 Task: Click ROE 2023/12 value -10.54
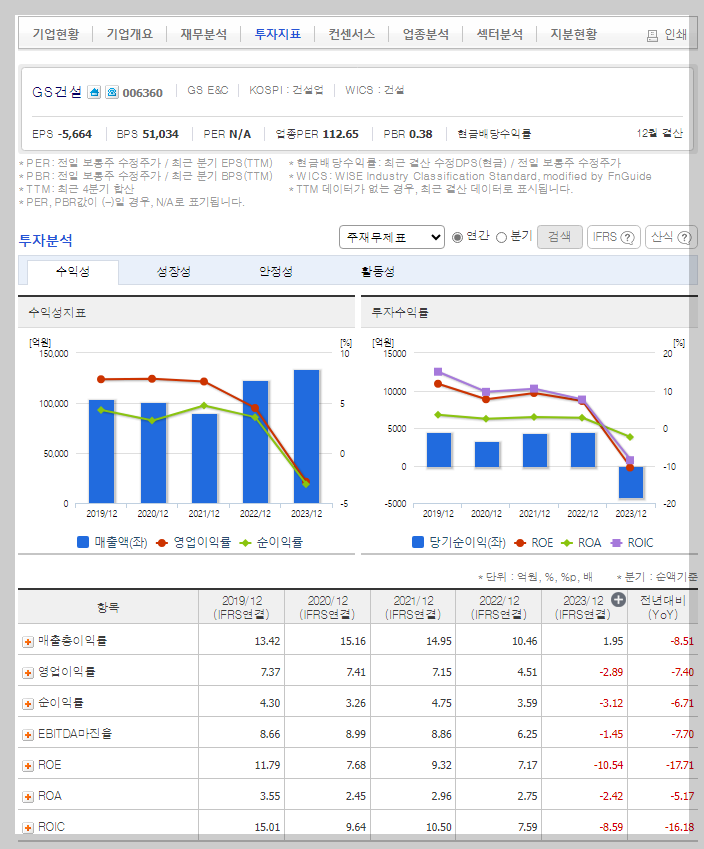pos(608,766)
